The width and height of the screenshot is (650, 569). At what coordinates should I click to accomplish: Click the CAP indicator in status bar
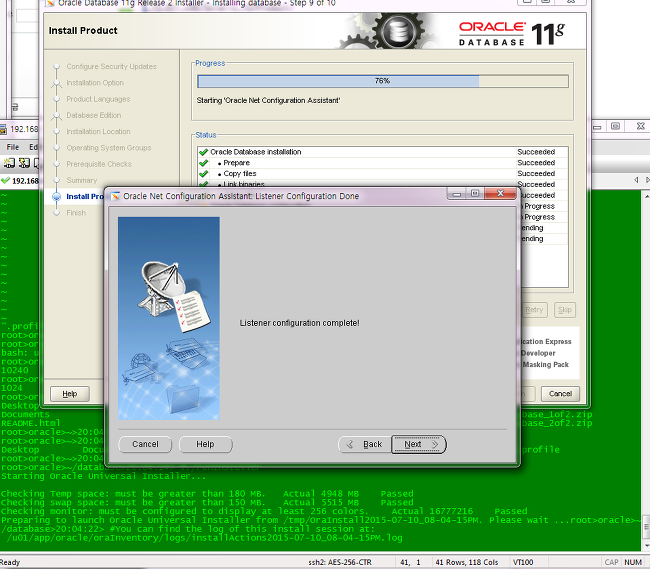click(611, 562)
